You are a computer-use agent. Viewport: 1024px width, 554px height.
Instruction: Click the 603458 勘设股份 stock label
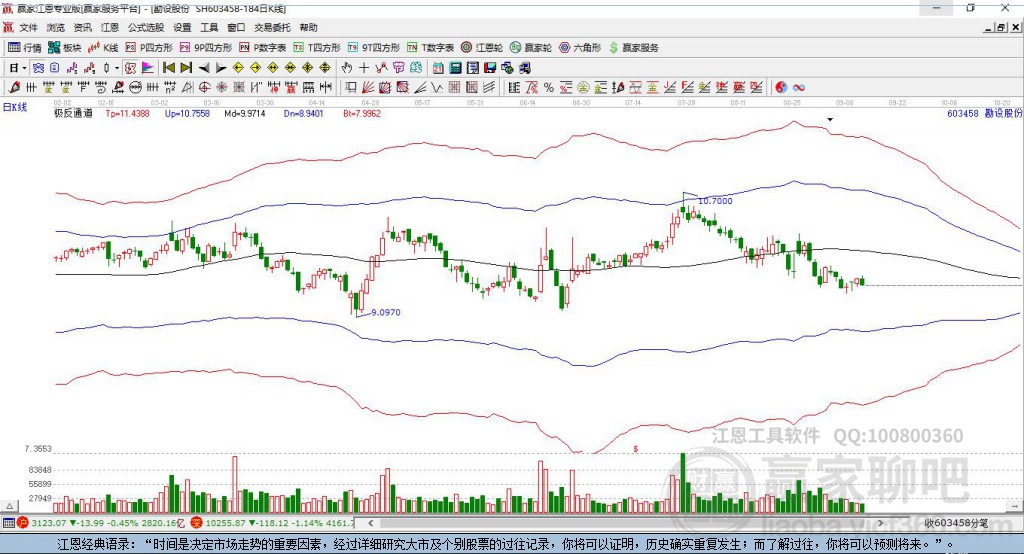(984, 113)
